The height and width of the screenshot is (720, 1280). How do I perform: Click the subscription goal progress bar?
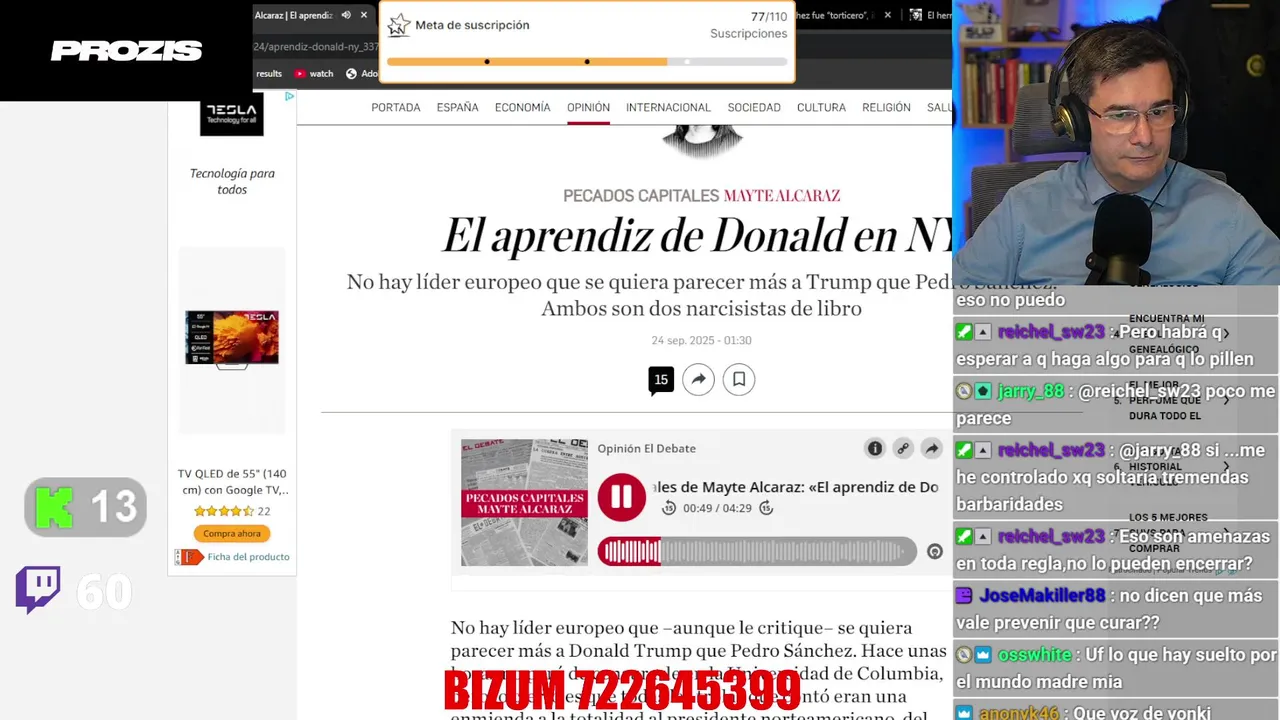(586, 62)
